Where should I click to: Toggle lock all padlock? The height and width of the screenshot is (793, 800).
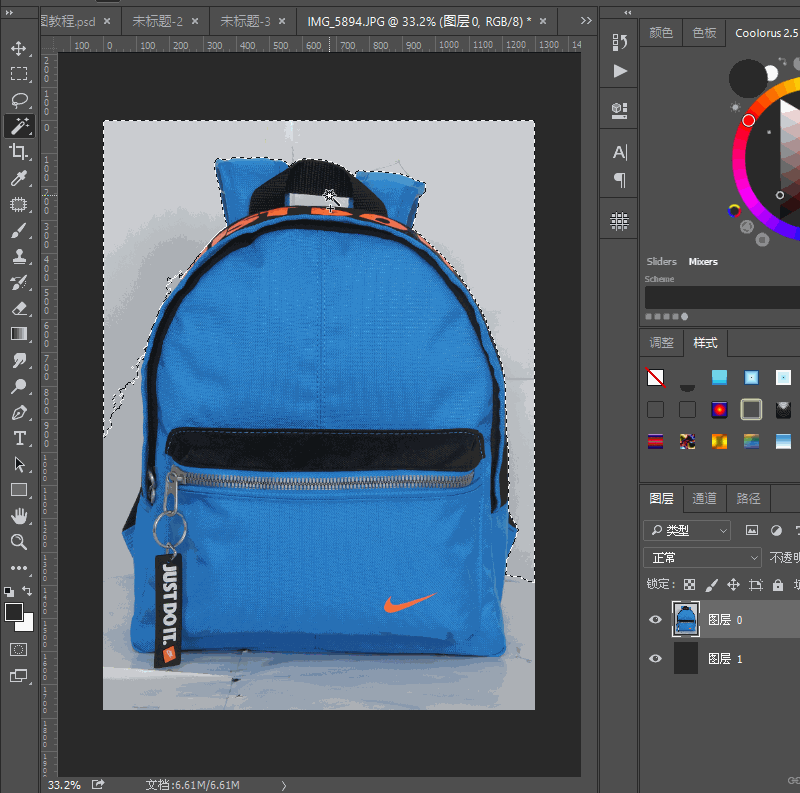pos(778,585)
